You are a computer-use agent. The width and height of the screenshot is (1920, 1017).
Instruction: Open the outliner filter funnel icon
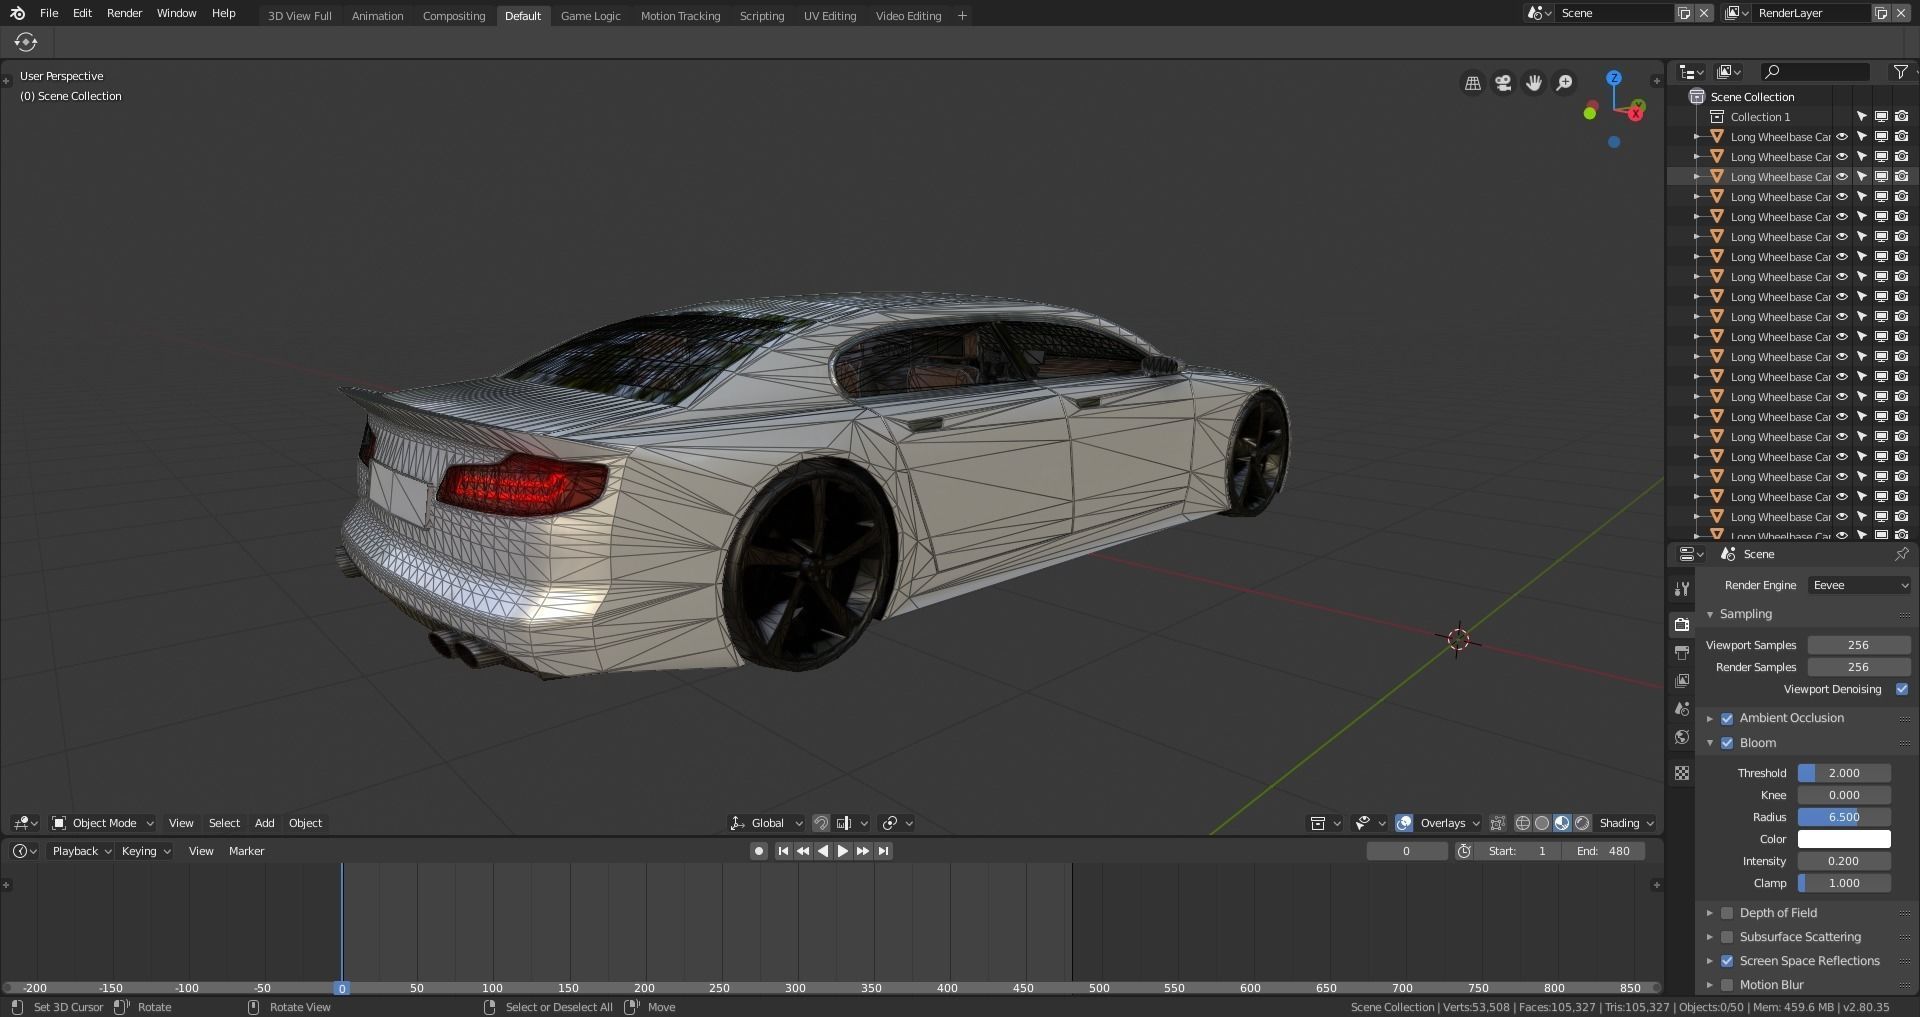click(x=1900, y=72)
